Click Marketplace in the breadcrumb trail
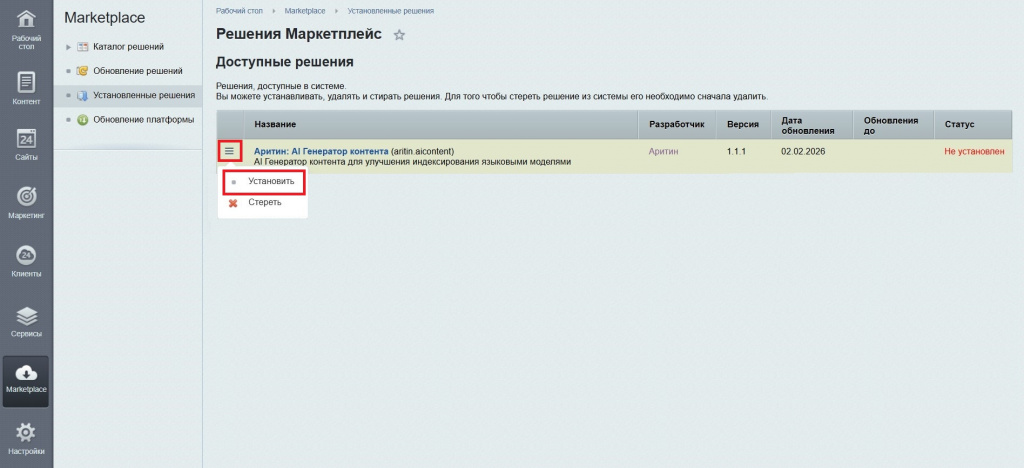 point(304,10)
